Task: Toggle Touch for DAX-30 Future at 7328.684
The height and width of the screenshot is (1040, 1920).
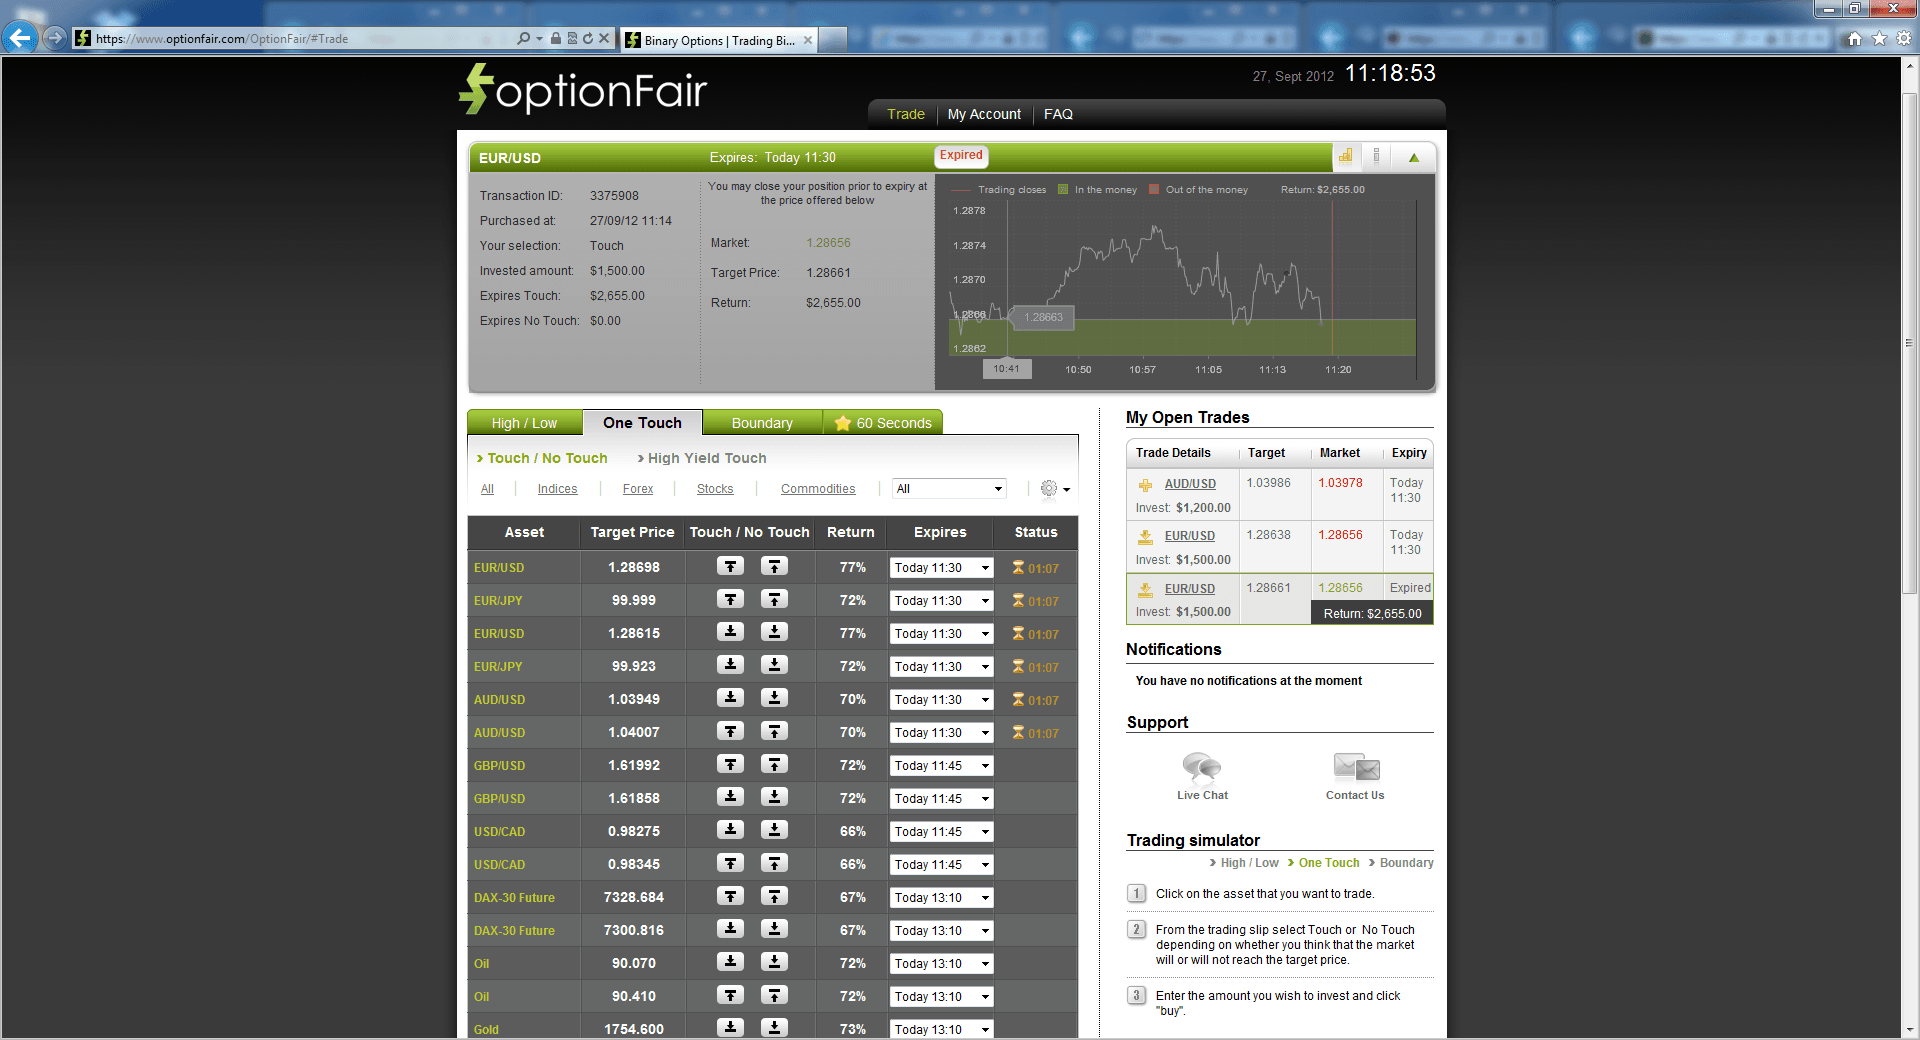Action: point(730,897)
